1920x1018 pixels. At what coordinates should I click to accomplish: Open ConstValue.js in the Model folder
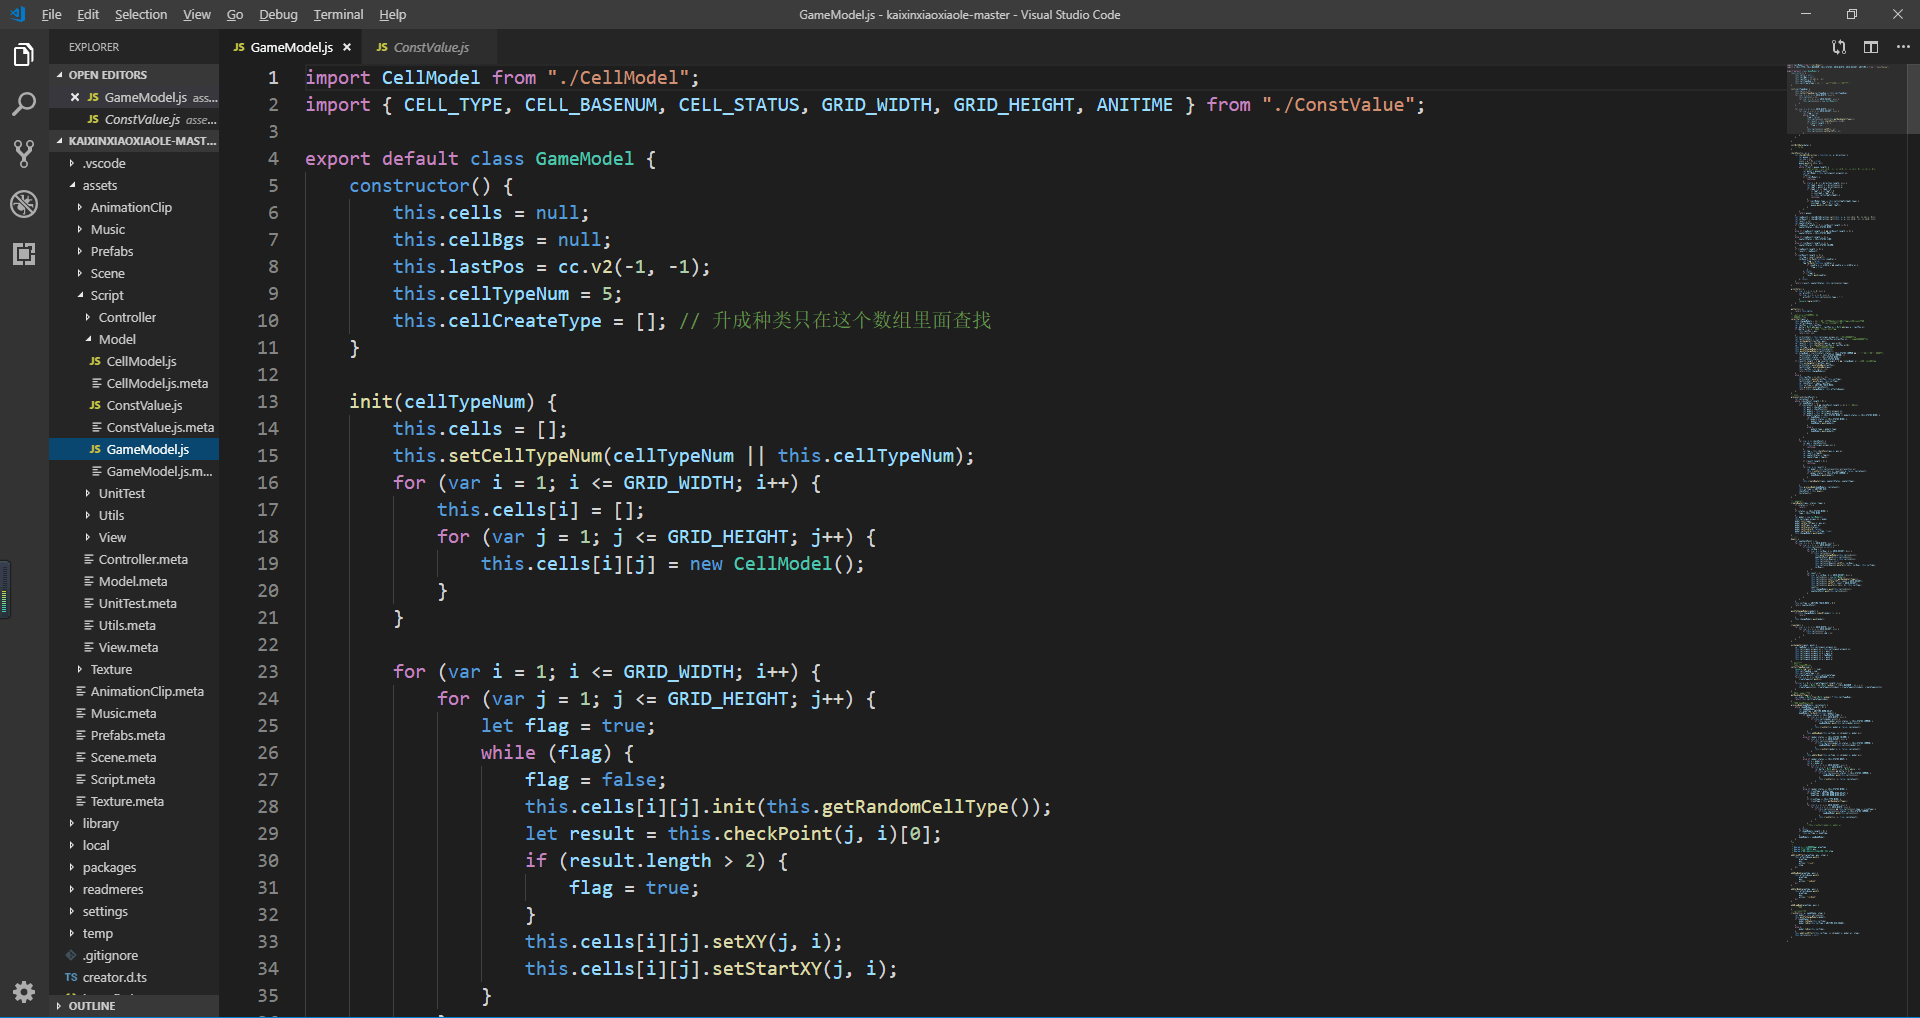click(134, 405)
